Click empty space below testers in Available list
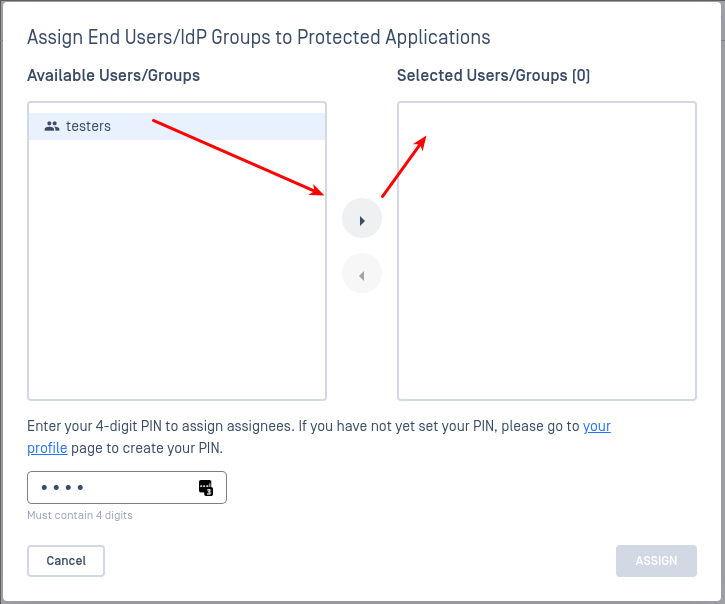The width and height of the screenshot is (725, 604). (177, 268)
